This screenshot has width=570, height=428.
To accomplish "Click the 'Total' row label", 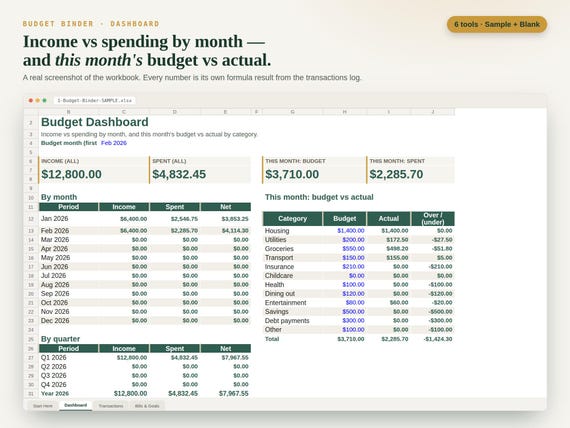I will (272, 339).
